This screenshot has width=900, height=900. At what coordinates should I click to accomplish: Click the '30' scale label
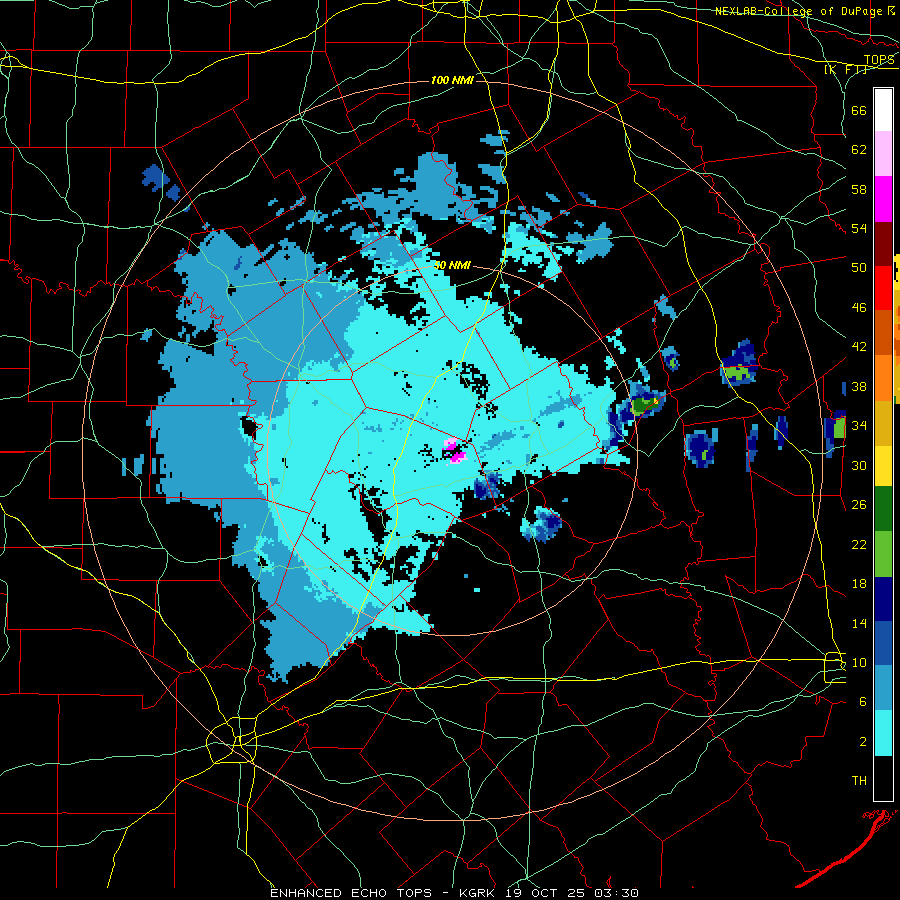[x=859, y=465]
